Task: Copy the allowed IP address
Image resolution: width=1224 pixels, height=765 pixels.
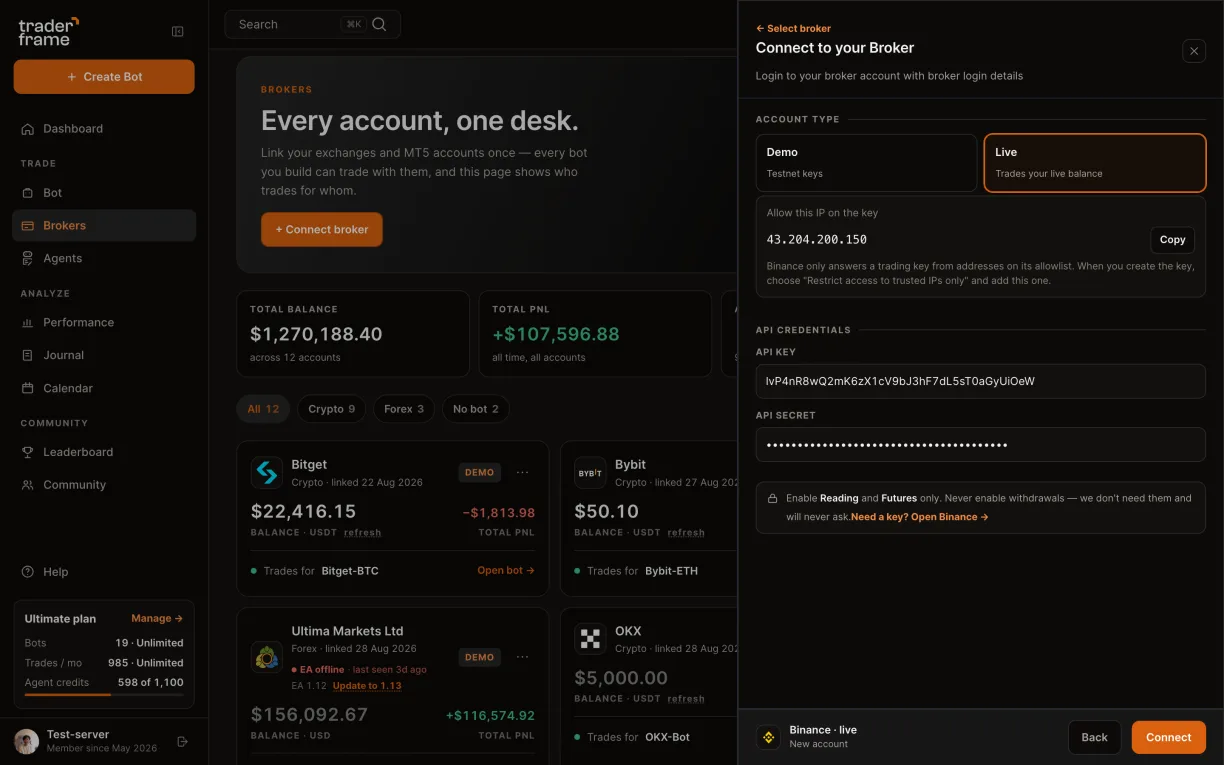Action: 1172,240
